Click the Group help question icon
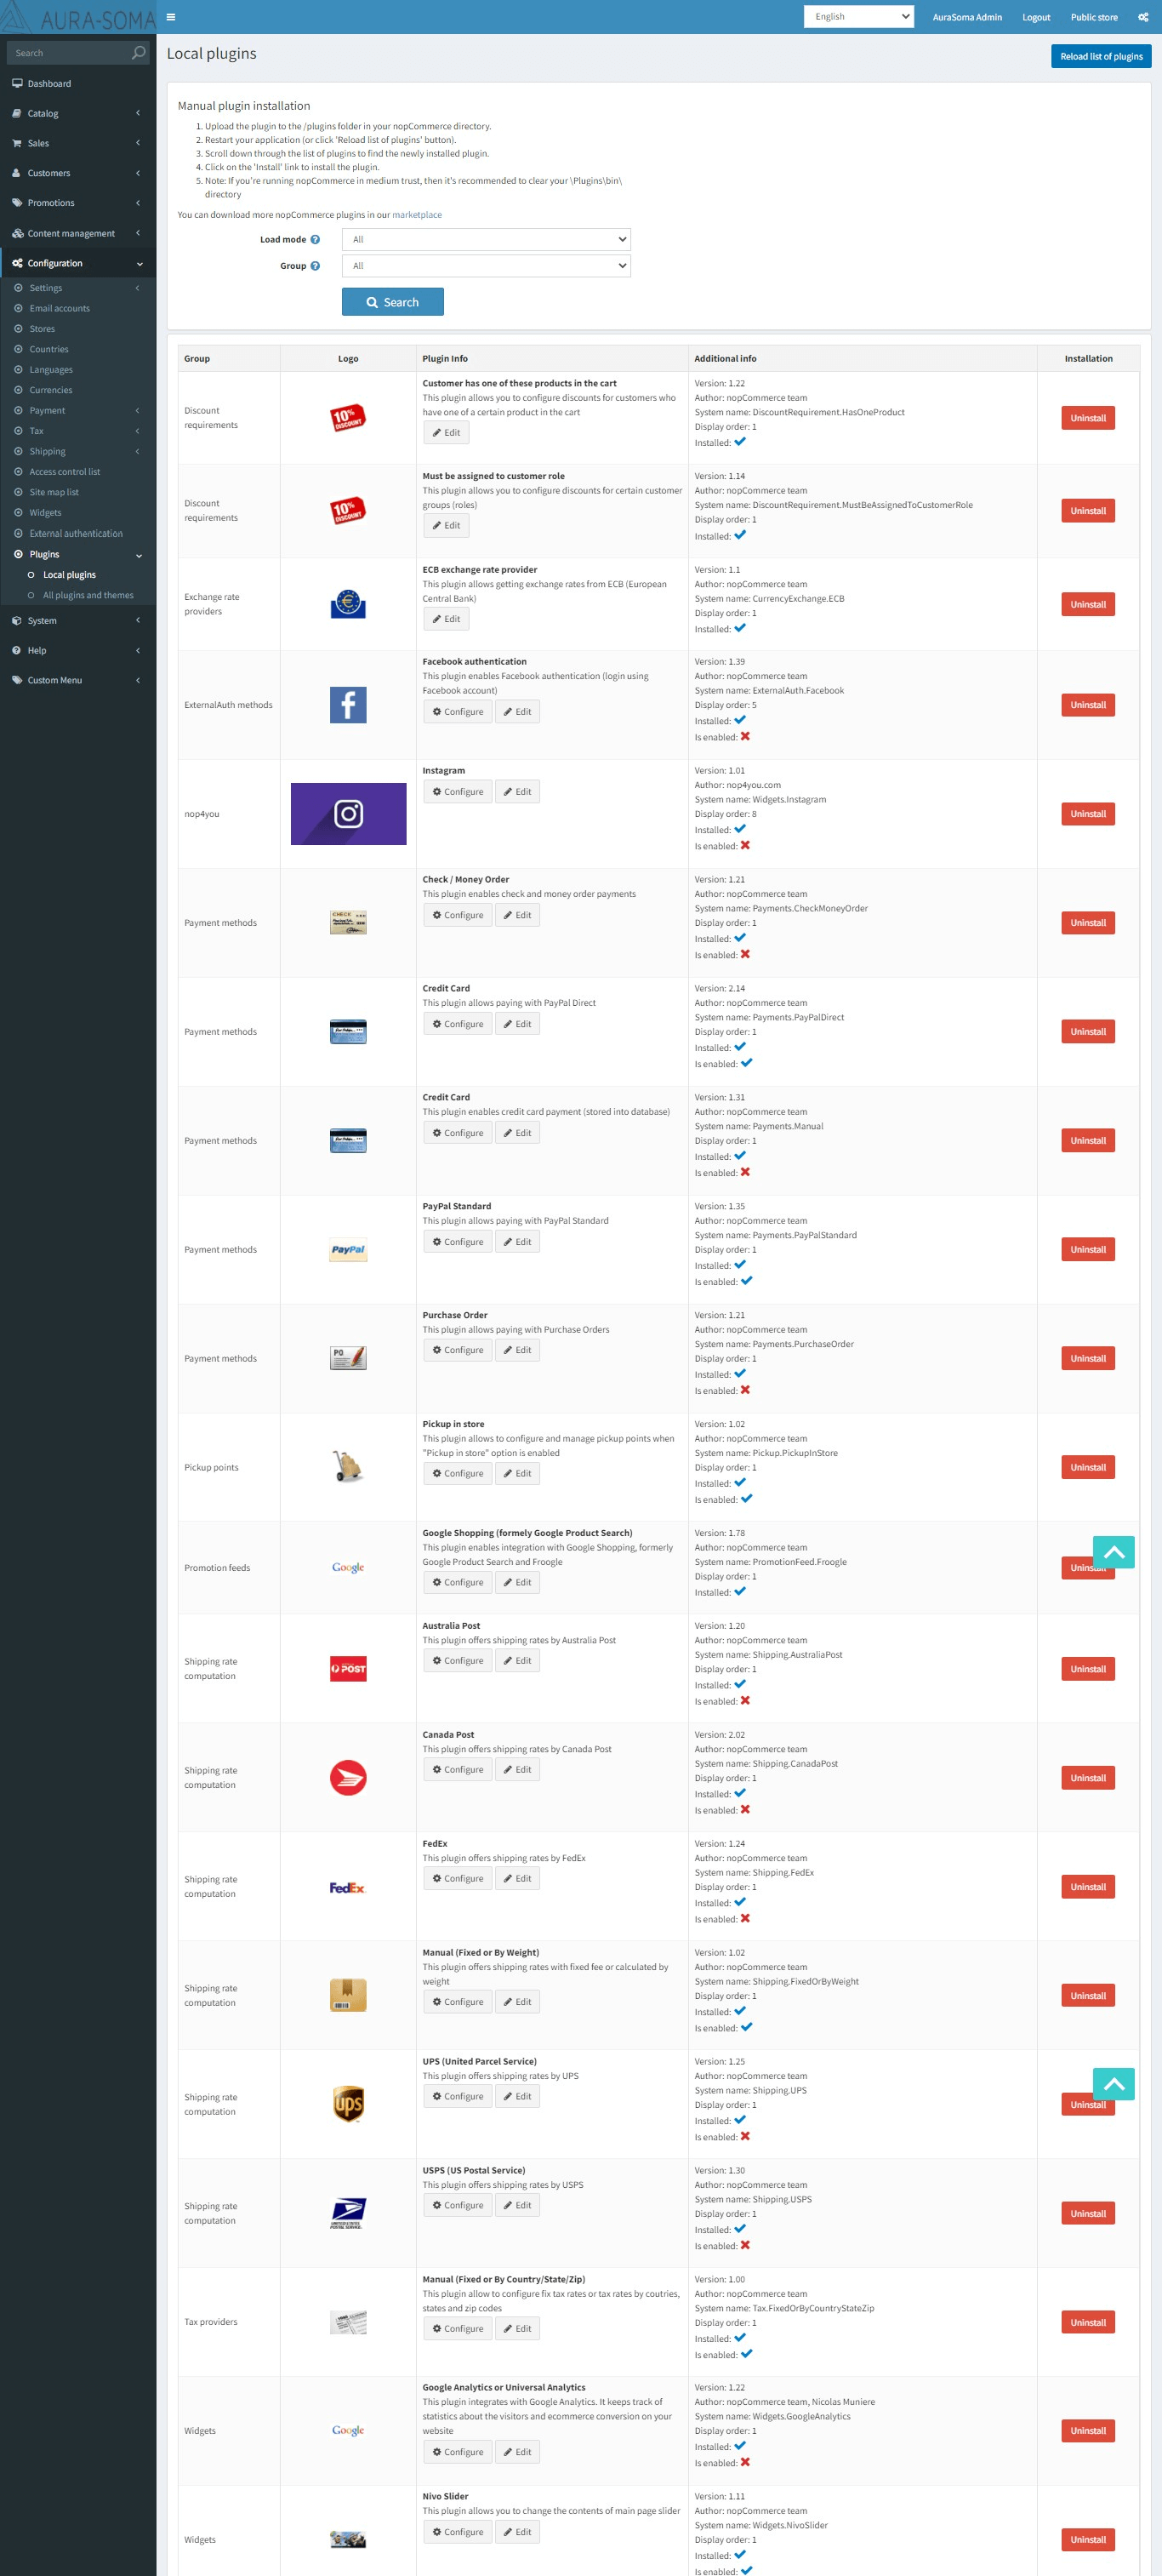Image resolution: width=1162 pixels, height=2576 pixels. 315,266
